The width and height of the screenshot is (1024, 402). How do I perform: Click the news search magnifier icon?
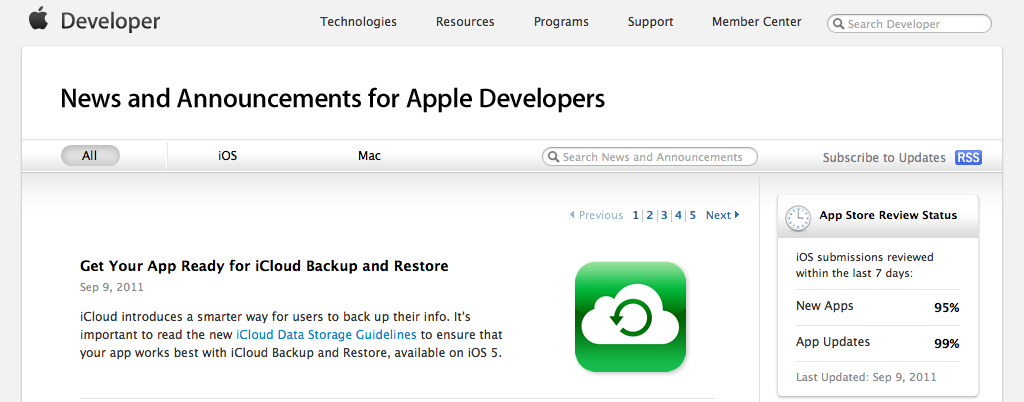click(553, 157)
